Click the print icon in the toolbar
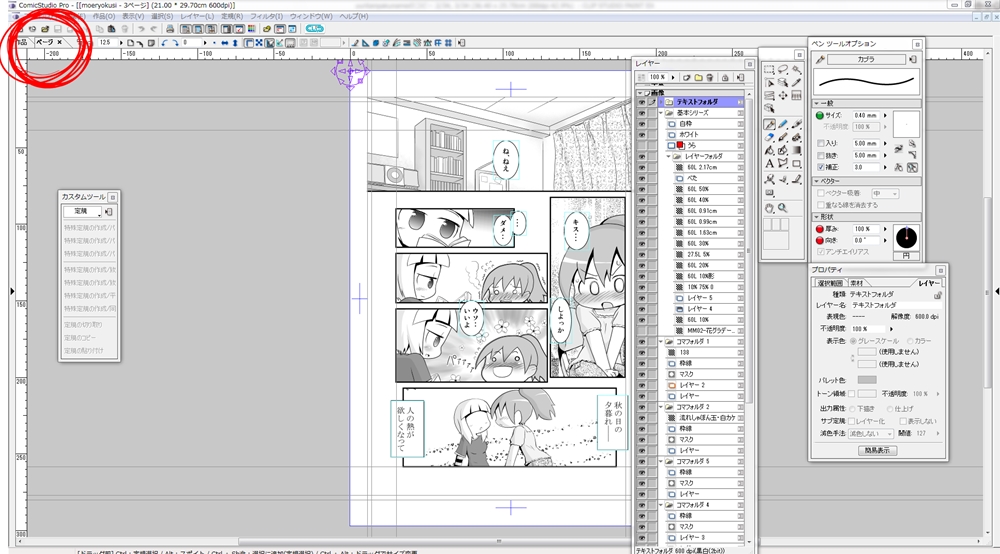 (x=170, y=29)
